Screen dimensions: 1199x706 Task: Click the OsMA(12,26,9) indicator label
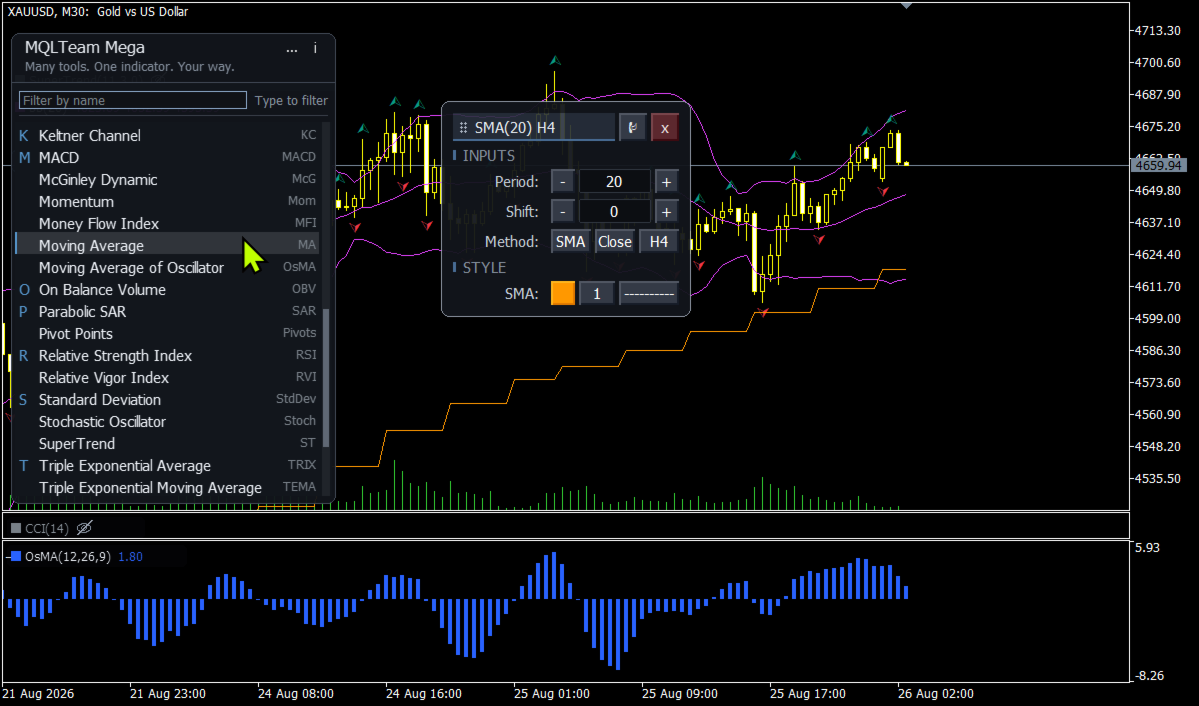click(x=67, y=557)
